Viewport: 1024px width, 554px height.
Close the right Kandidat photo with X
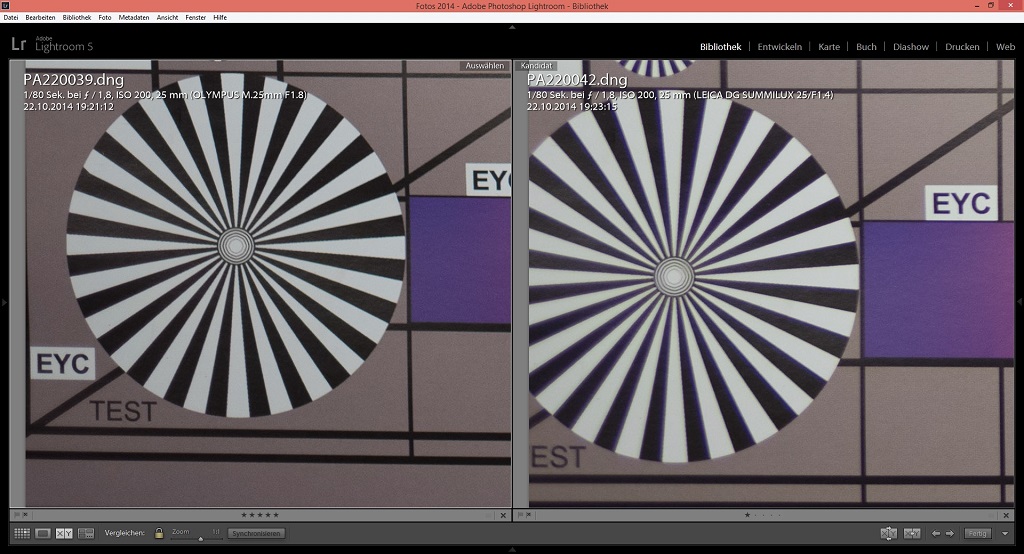(1005, 515)
